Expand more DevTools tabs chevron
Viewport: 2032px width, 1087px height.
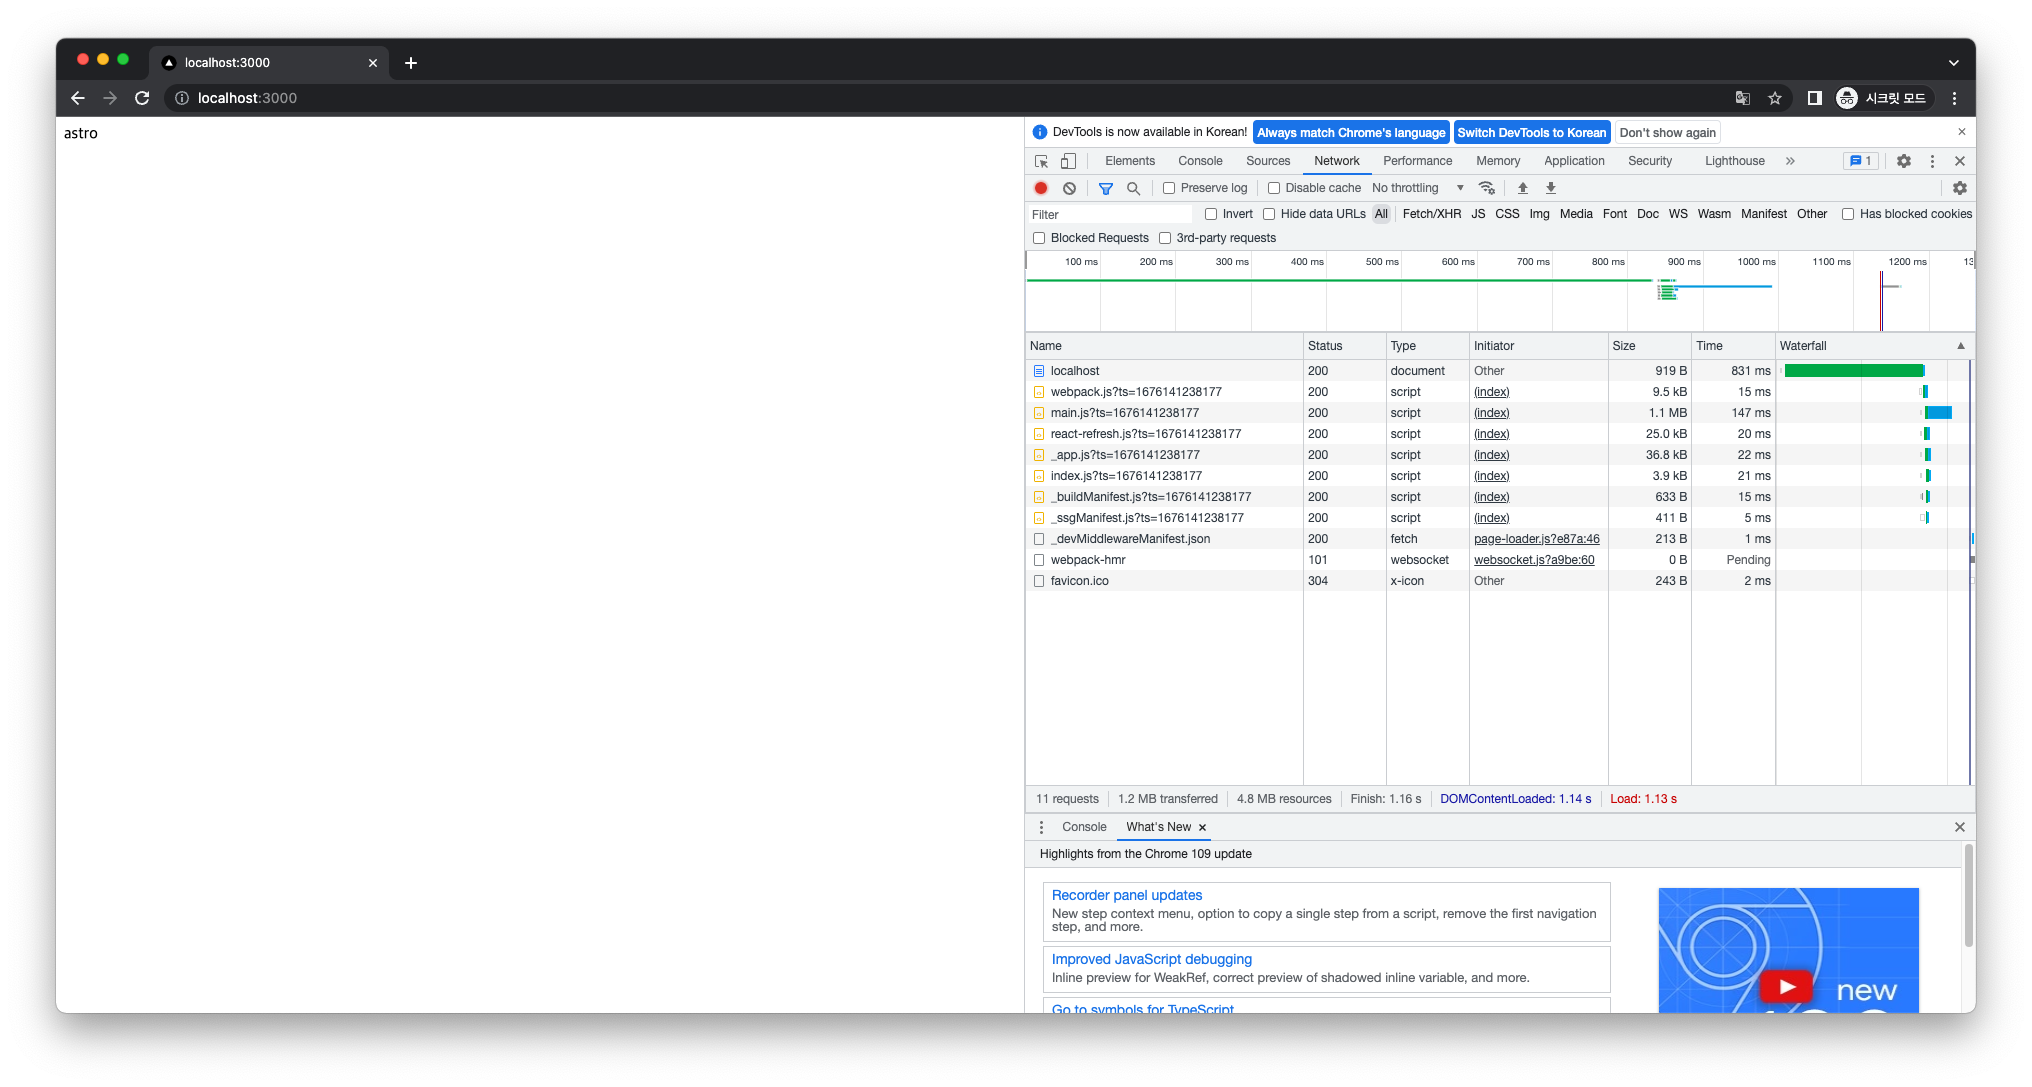[1790, 161]
